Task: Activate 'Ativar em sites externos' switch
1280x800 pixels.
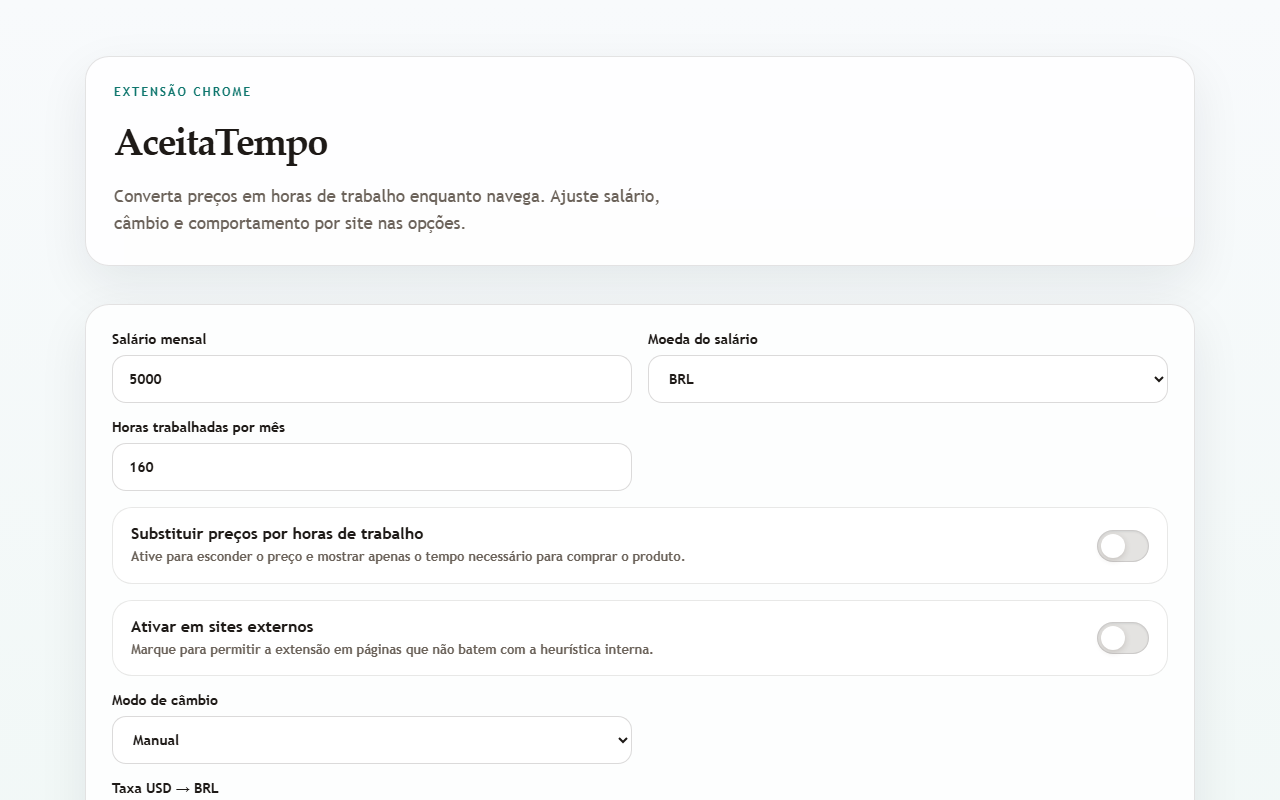Action: tap(1122, 638)
